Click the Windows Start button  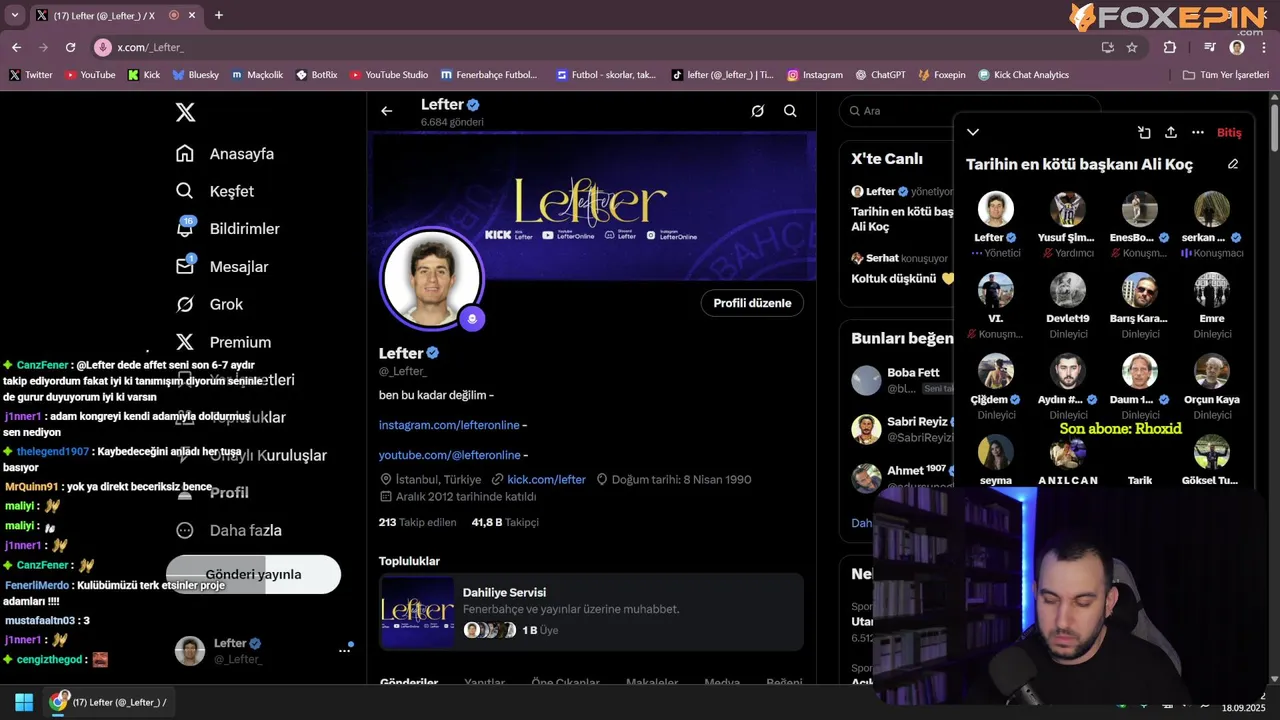[x=24, y=702]
